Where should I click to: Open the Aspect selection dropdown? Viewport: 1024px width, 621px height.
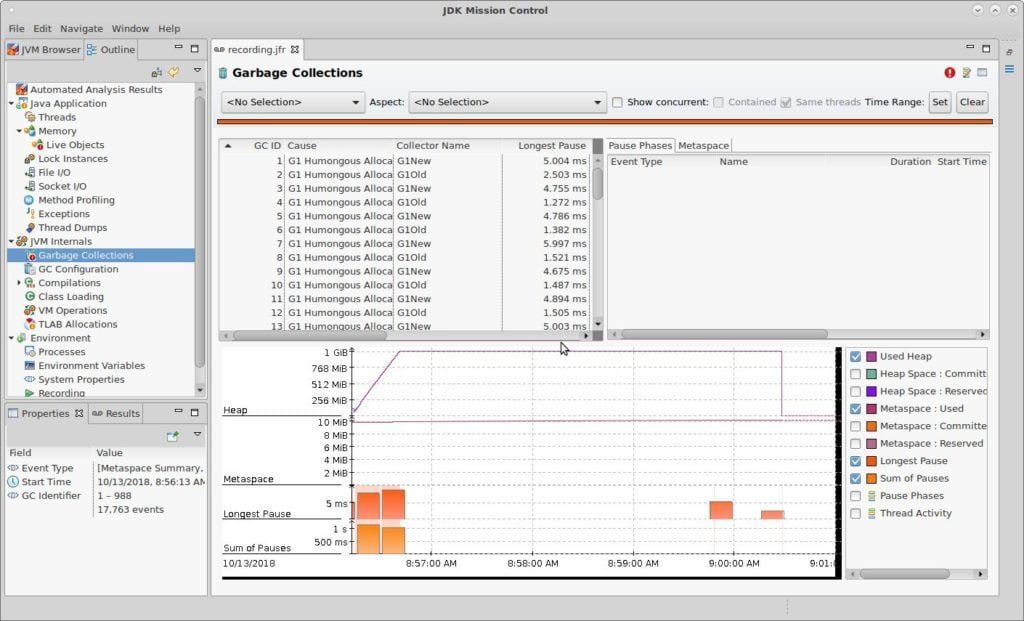coord(507,103)
